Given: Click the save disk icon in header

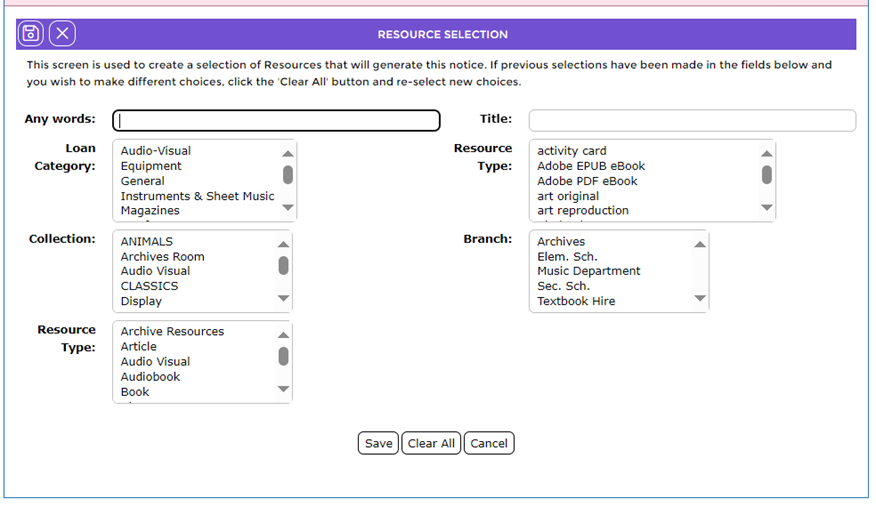Looking at the screenshot, I should click(31, 34).
